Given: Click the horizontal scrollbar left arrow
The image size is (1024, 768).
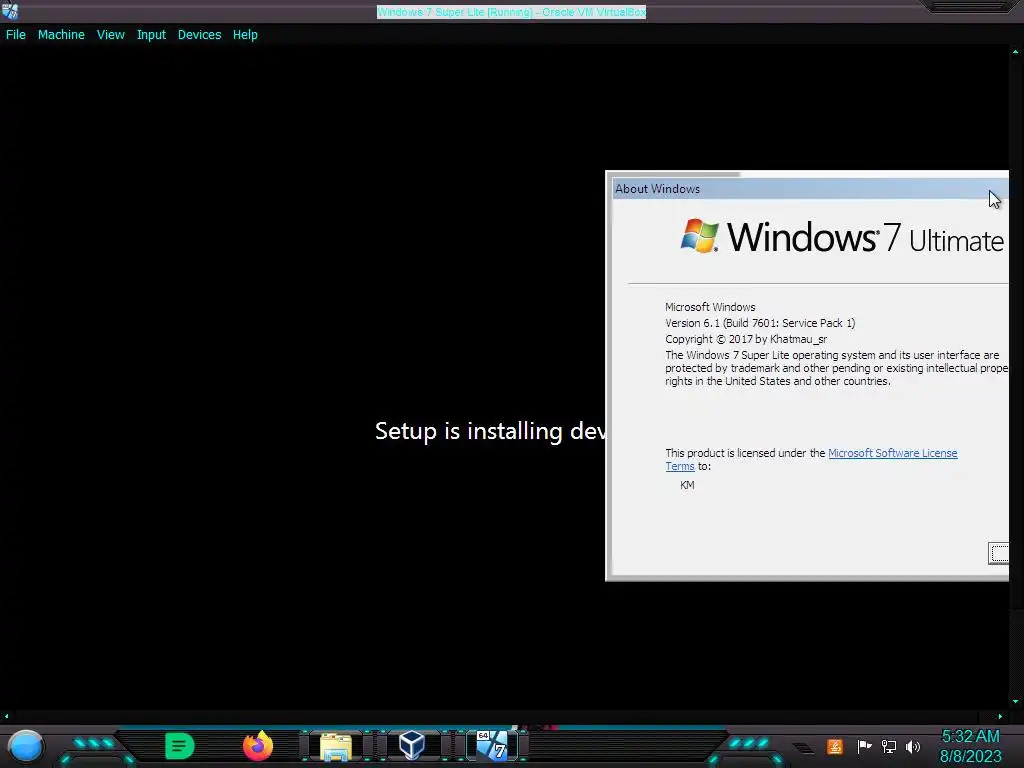Looking at the screenshot, I should pyautogui.click(x=7, y=716).
